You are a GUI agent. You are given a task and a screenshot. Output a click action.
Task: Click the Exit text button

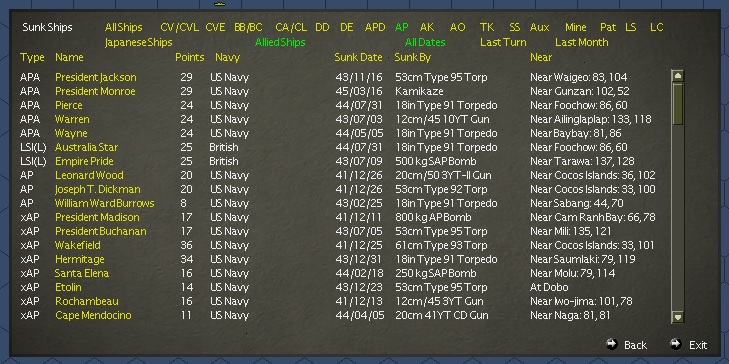pos(698,345)
